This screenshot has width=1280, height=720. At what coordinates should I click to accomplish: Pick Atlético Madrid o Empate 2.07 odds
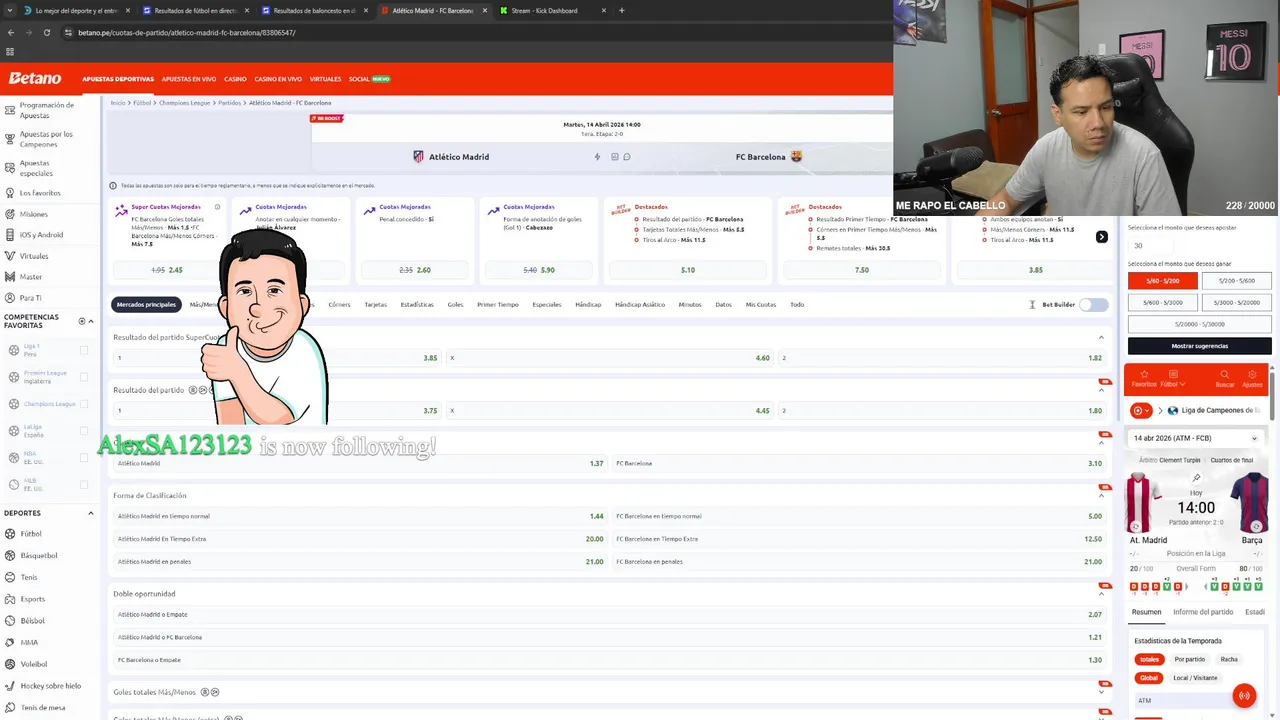pyautogui.click(x=610, y=615)
